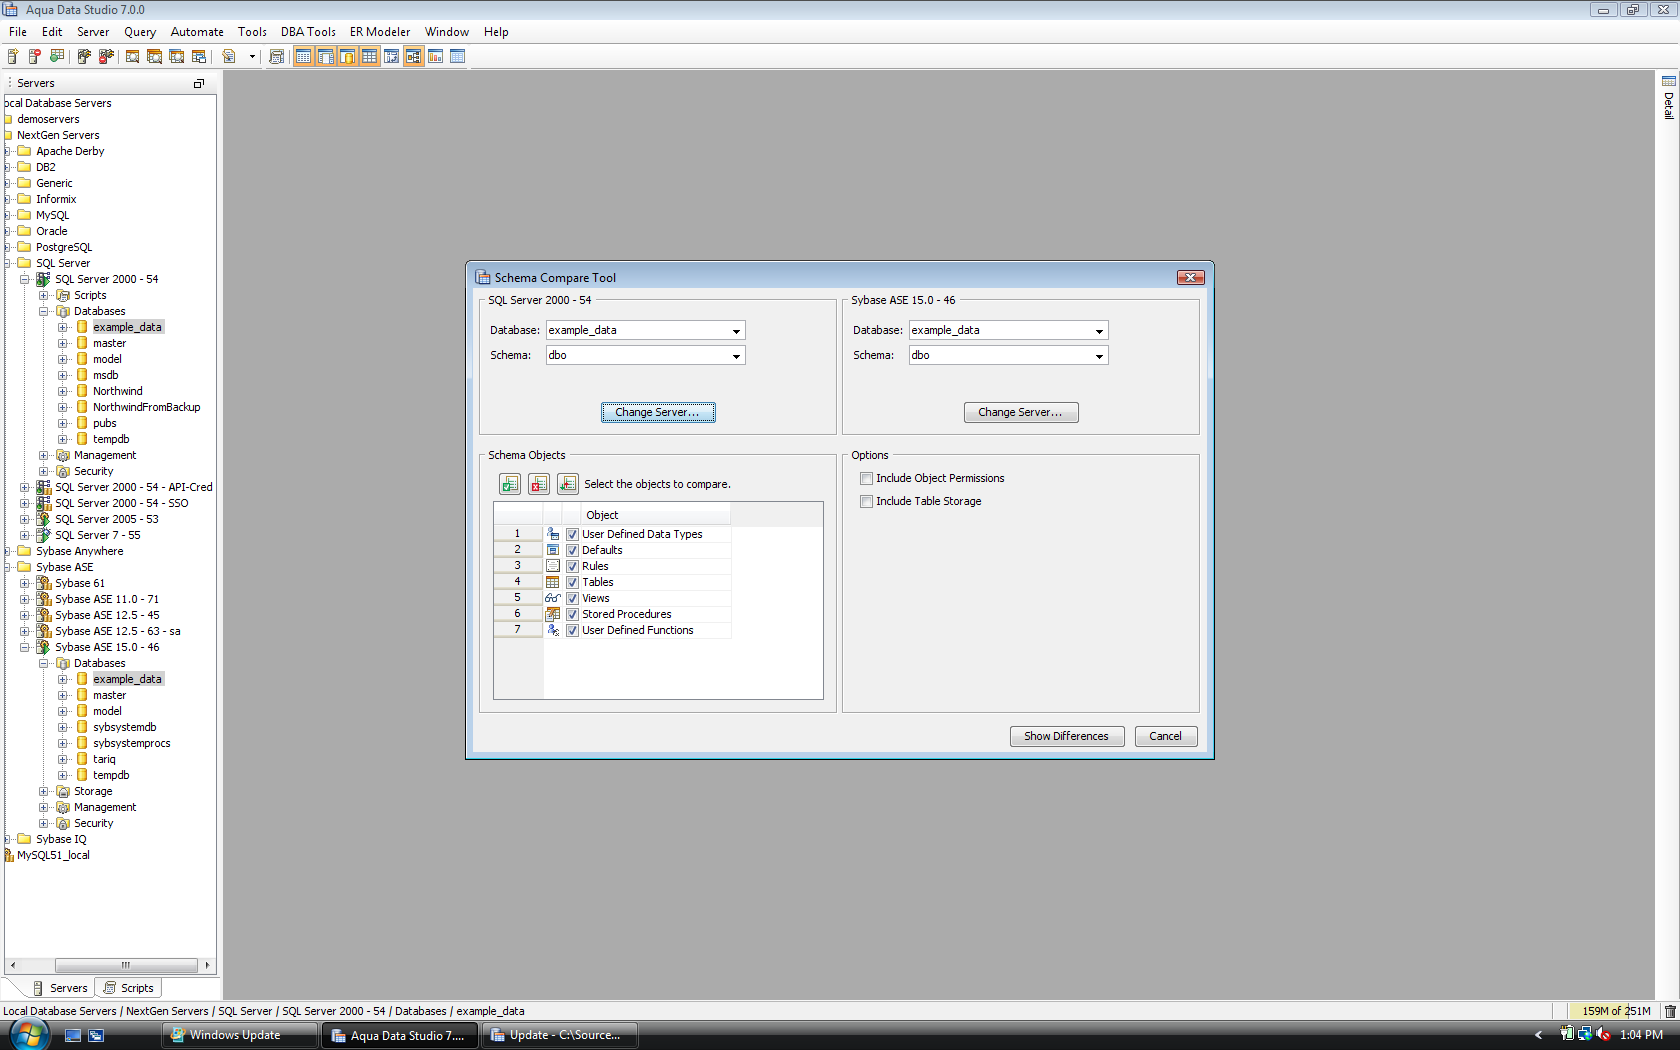Click Change Server under SQL Server 2000 - 54
1680x1050 pixels.
(x=658, y=412)
